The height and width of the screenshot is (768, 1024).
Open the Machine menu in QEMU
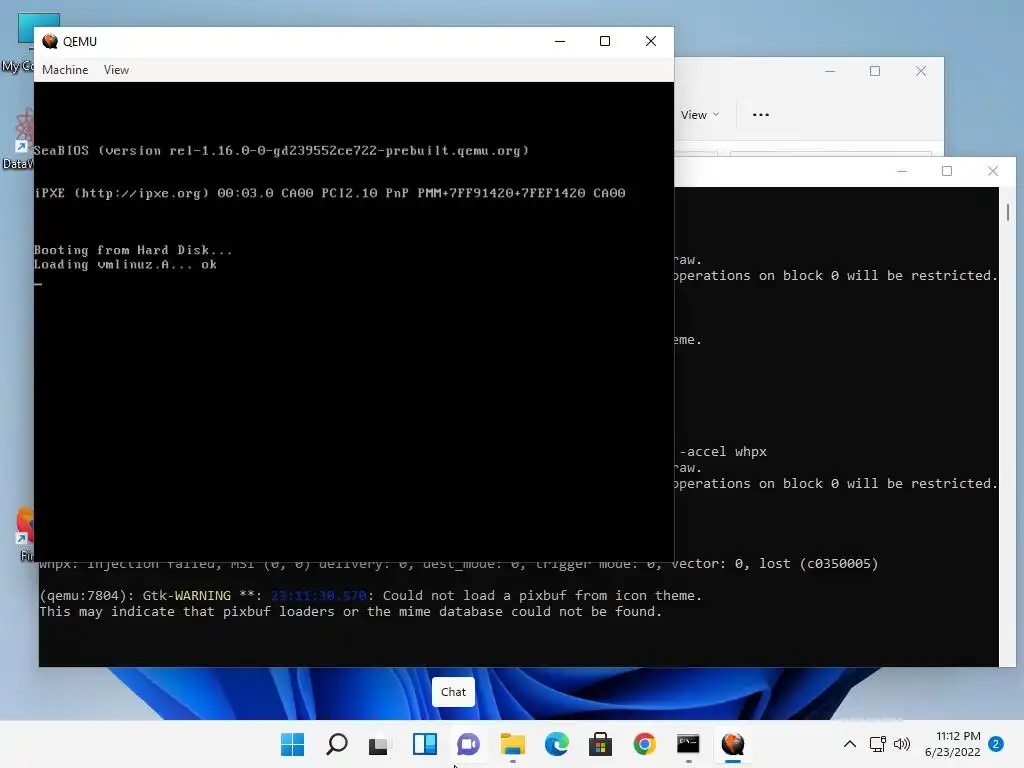(x=65, y=70)
